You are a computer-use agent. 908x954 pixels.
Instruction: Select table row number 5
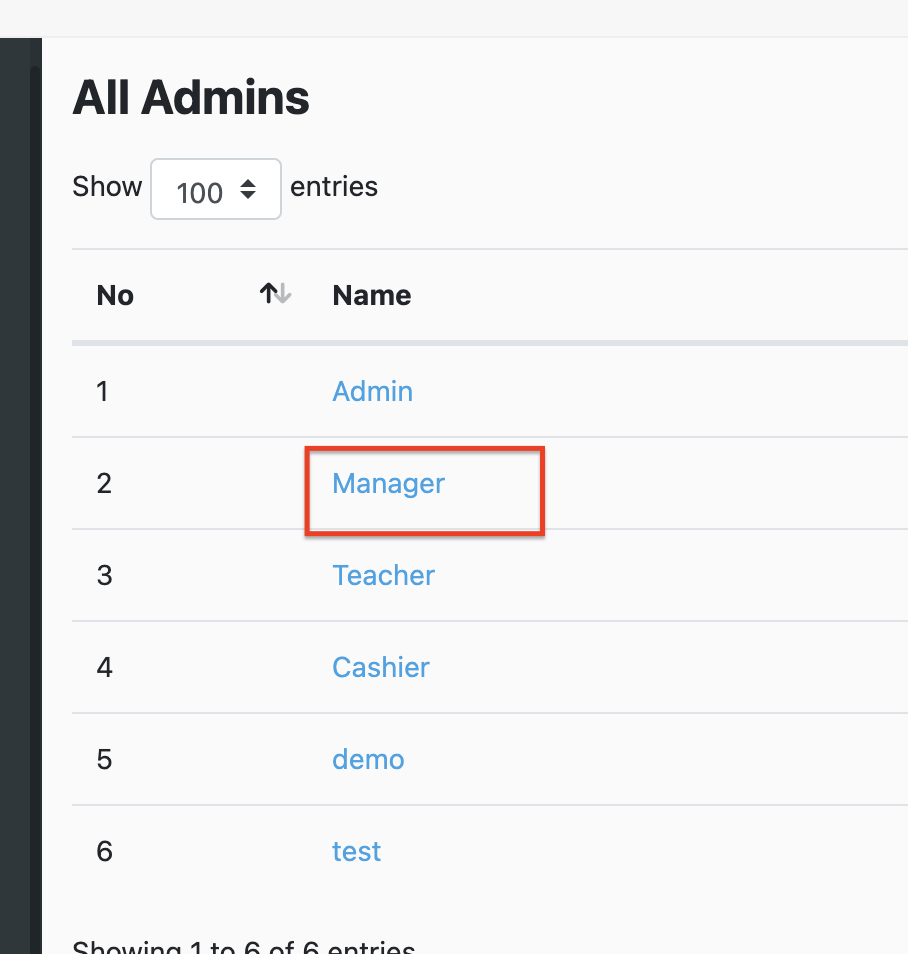point(490,759)
